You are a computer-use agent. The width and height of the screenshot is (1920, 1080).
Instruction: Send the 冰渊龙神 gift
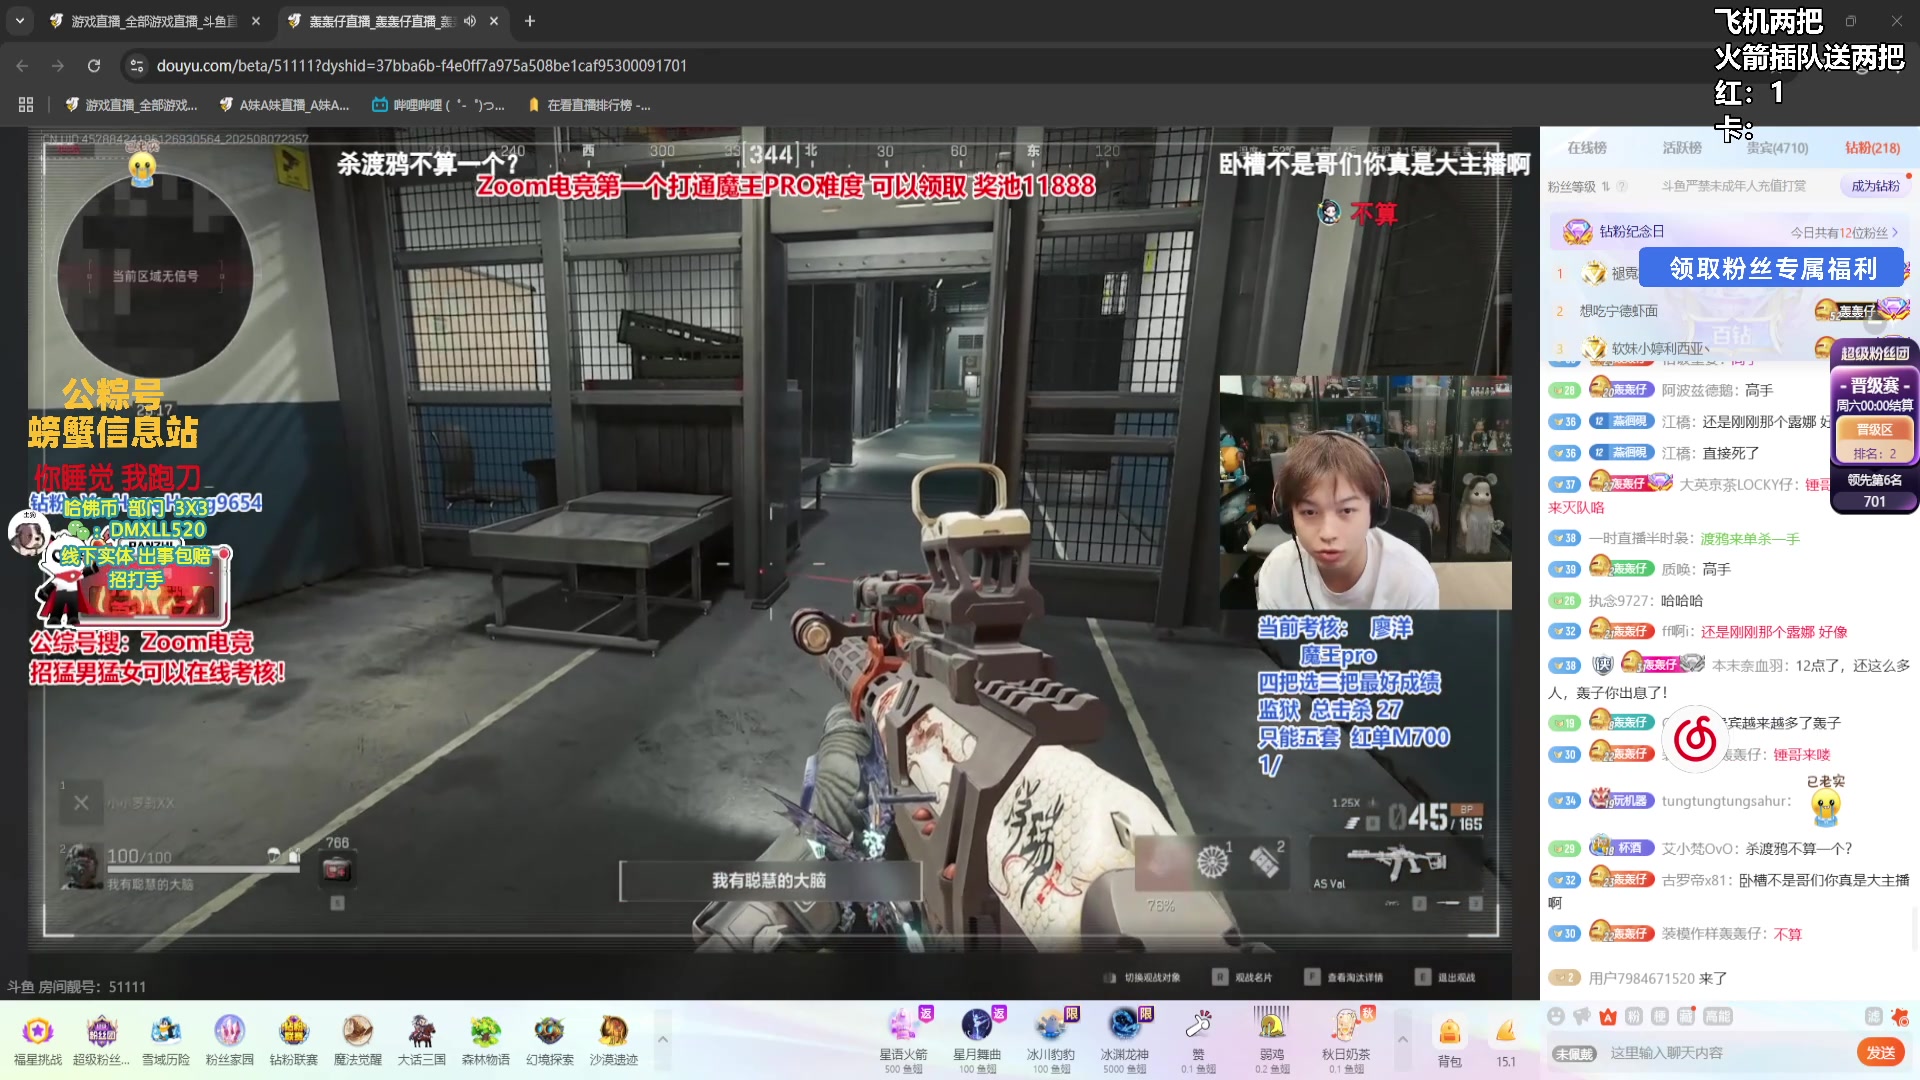[1124, 1040]
